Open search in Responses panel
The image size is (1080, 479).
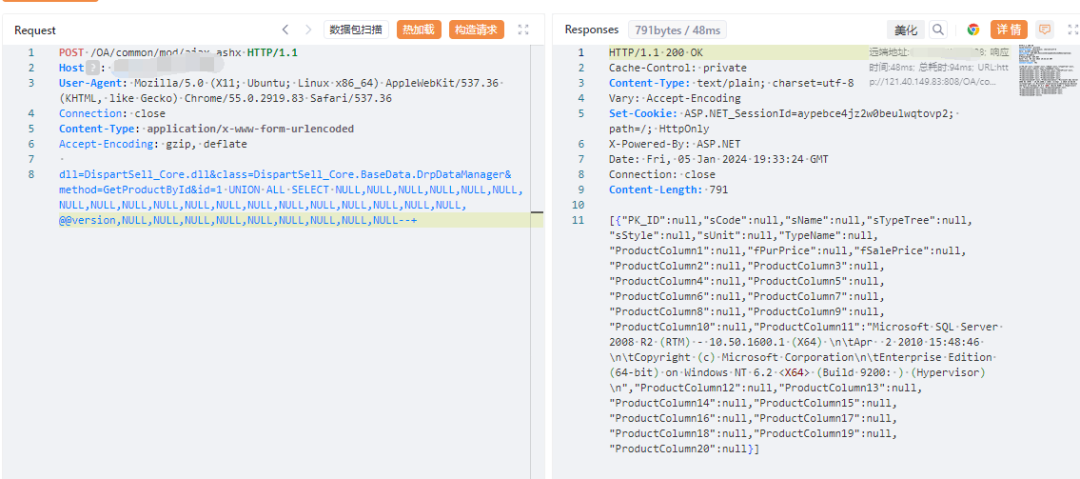click(x=937, y=30)
